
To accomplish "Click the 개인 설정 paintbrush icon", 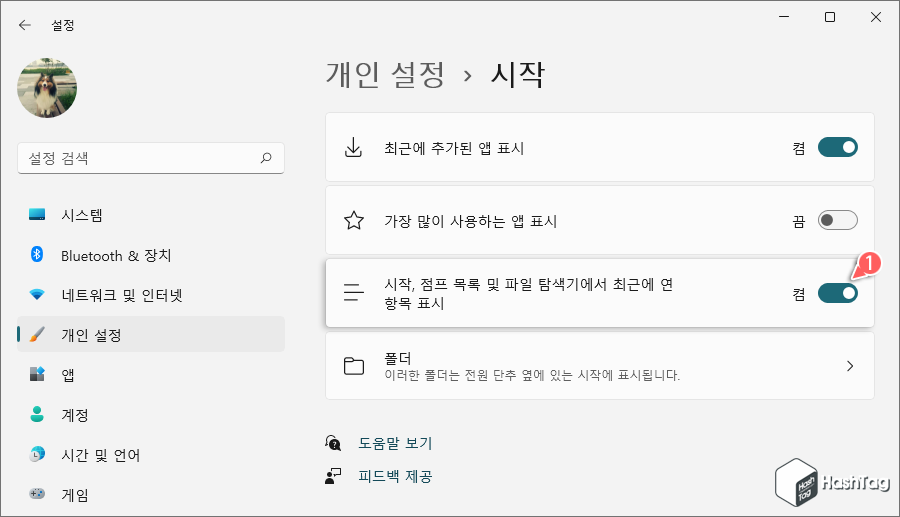I will [x=37, y=335].
